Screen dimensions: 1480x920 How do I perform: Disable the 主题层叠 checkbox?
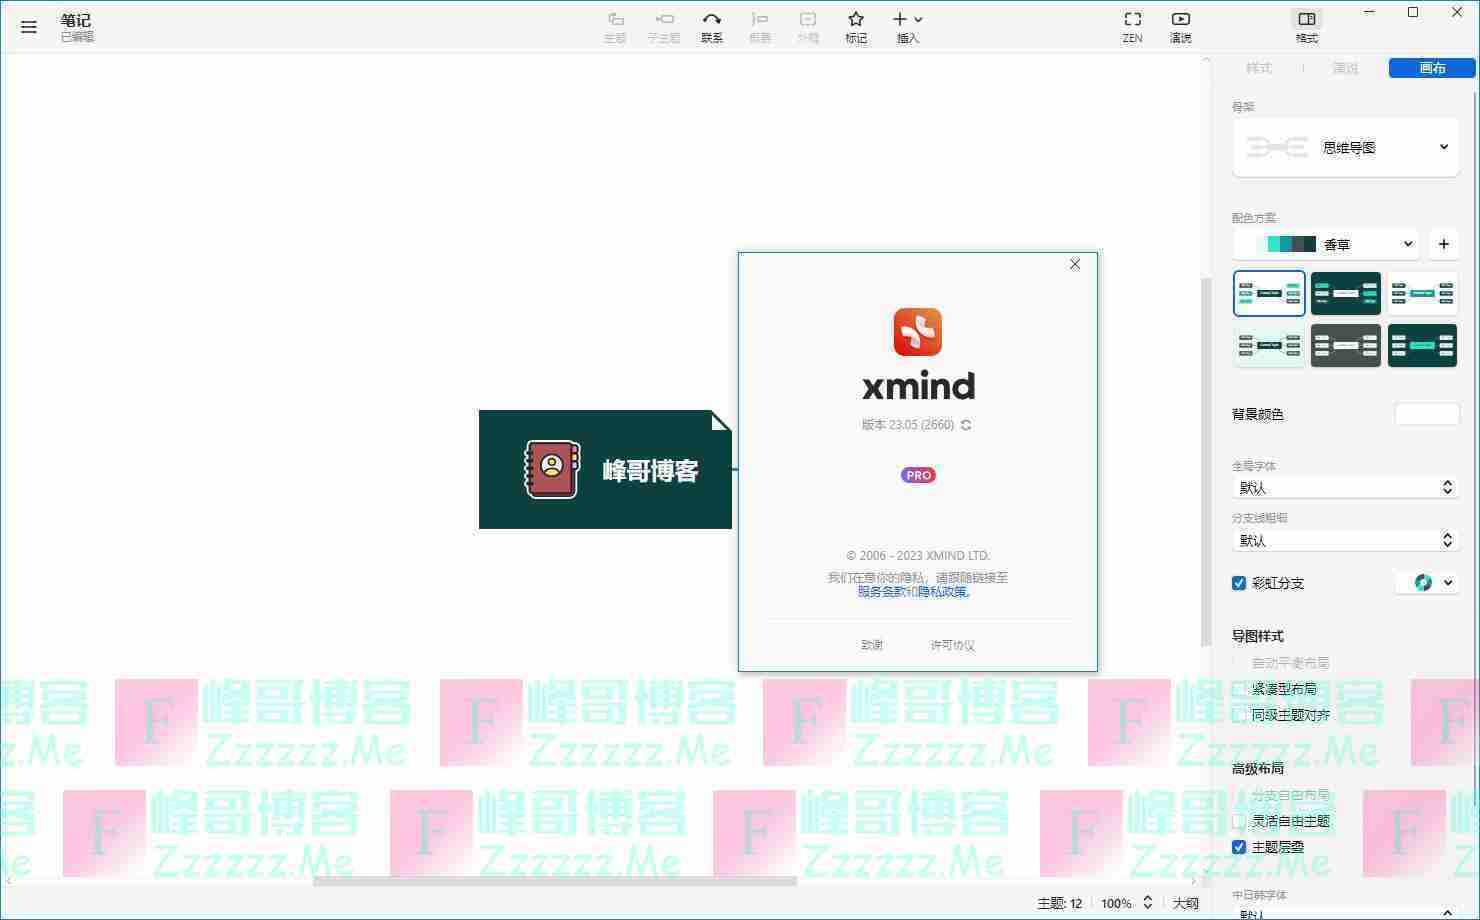[x=1239, y=847]
